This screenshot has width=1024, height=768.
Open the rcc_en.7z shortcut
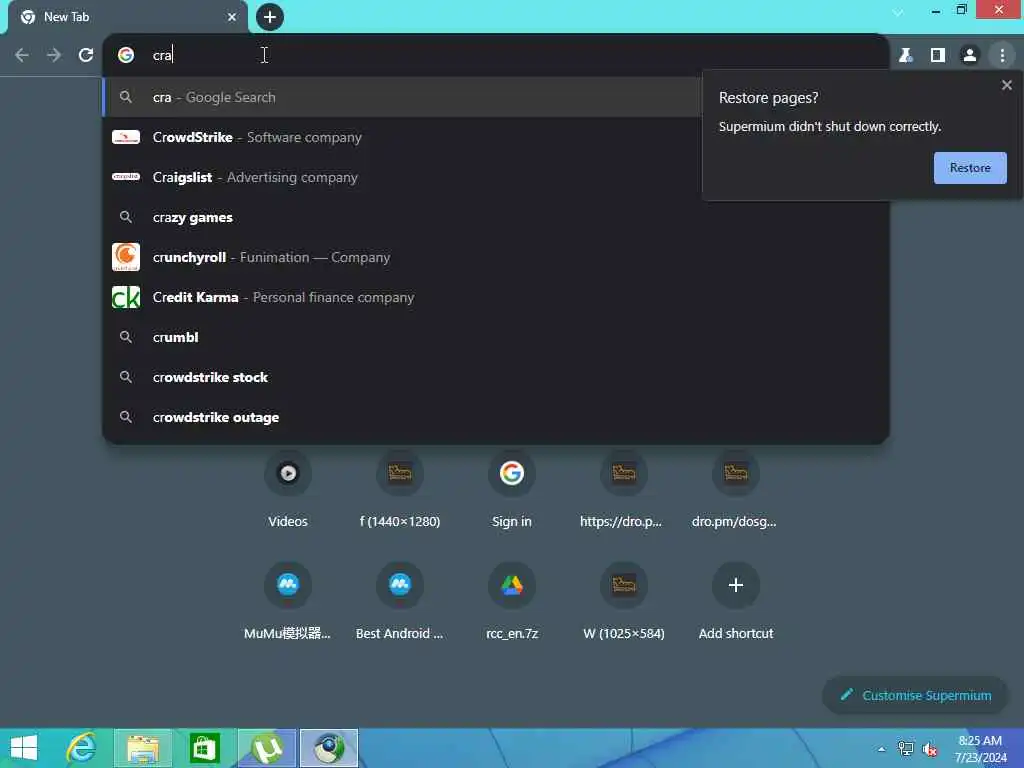[512, 601]
